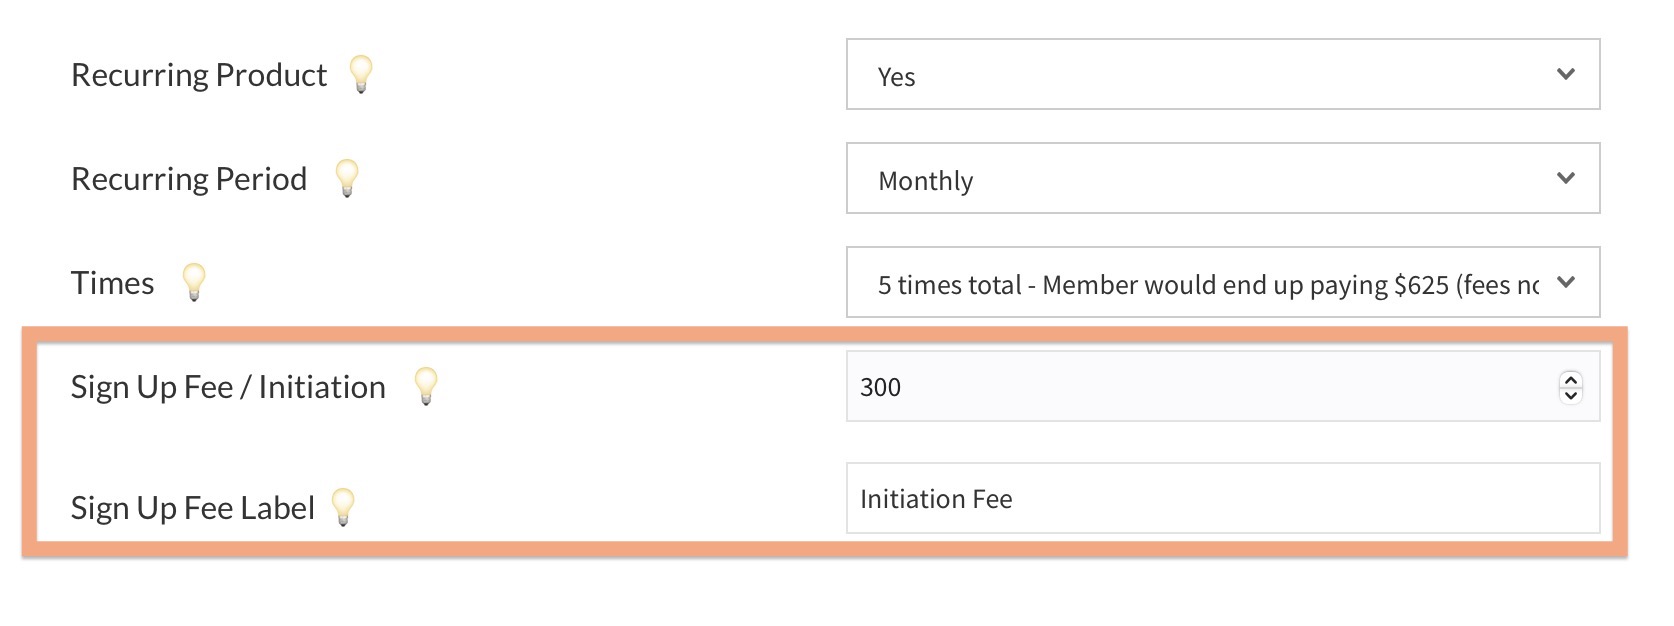Decrease the sign up fee with the down arrow
This screenshot has height=626, width=1674.
(x=1571, y=395)
